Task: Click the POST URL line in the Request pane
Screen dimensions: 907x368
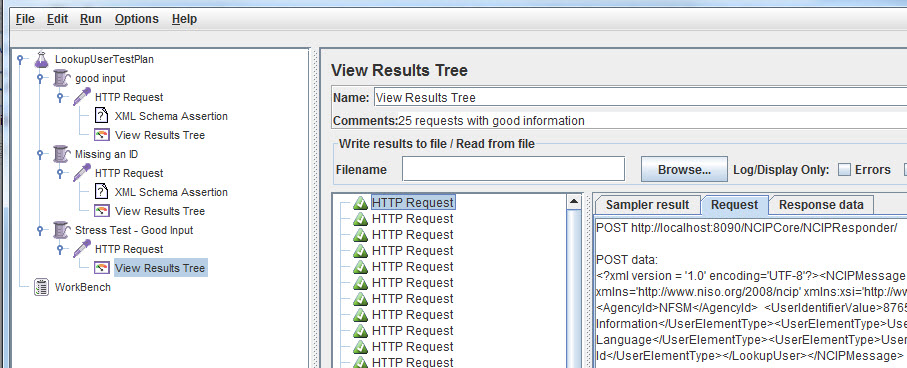Action: pyautogui.click(x=746, y=227)
